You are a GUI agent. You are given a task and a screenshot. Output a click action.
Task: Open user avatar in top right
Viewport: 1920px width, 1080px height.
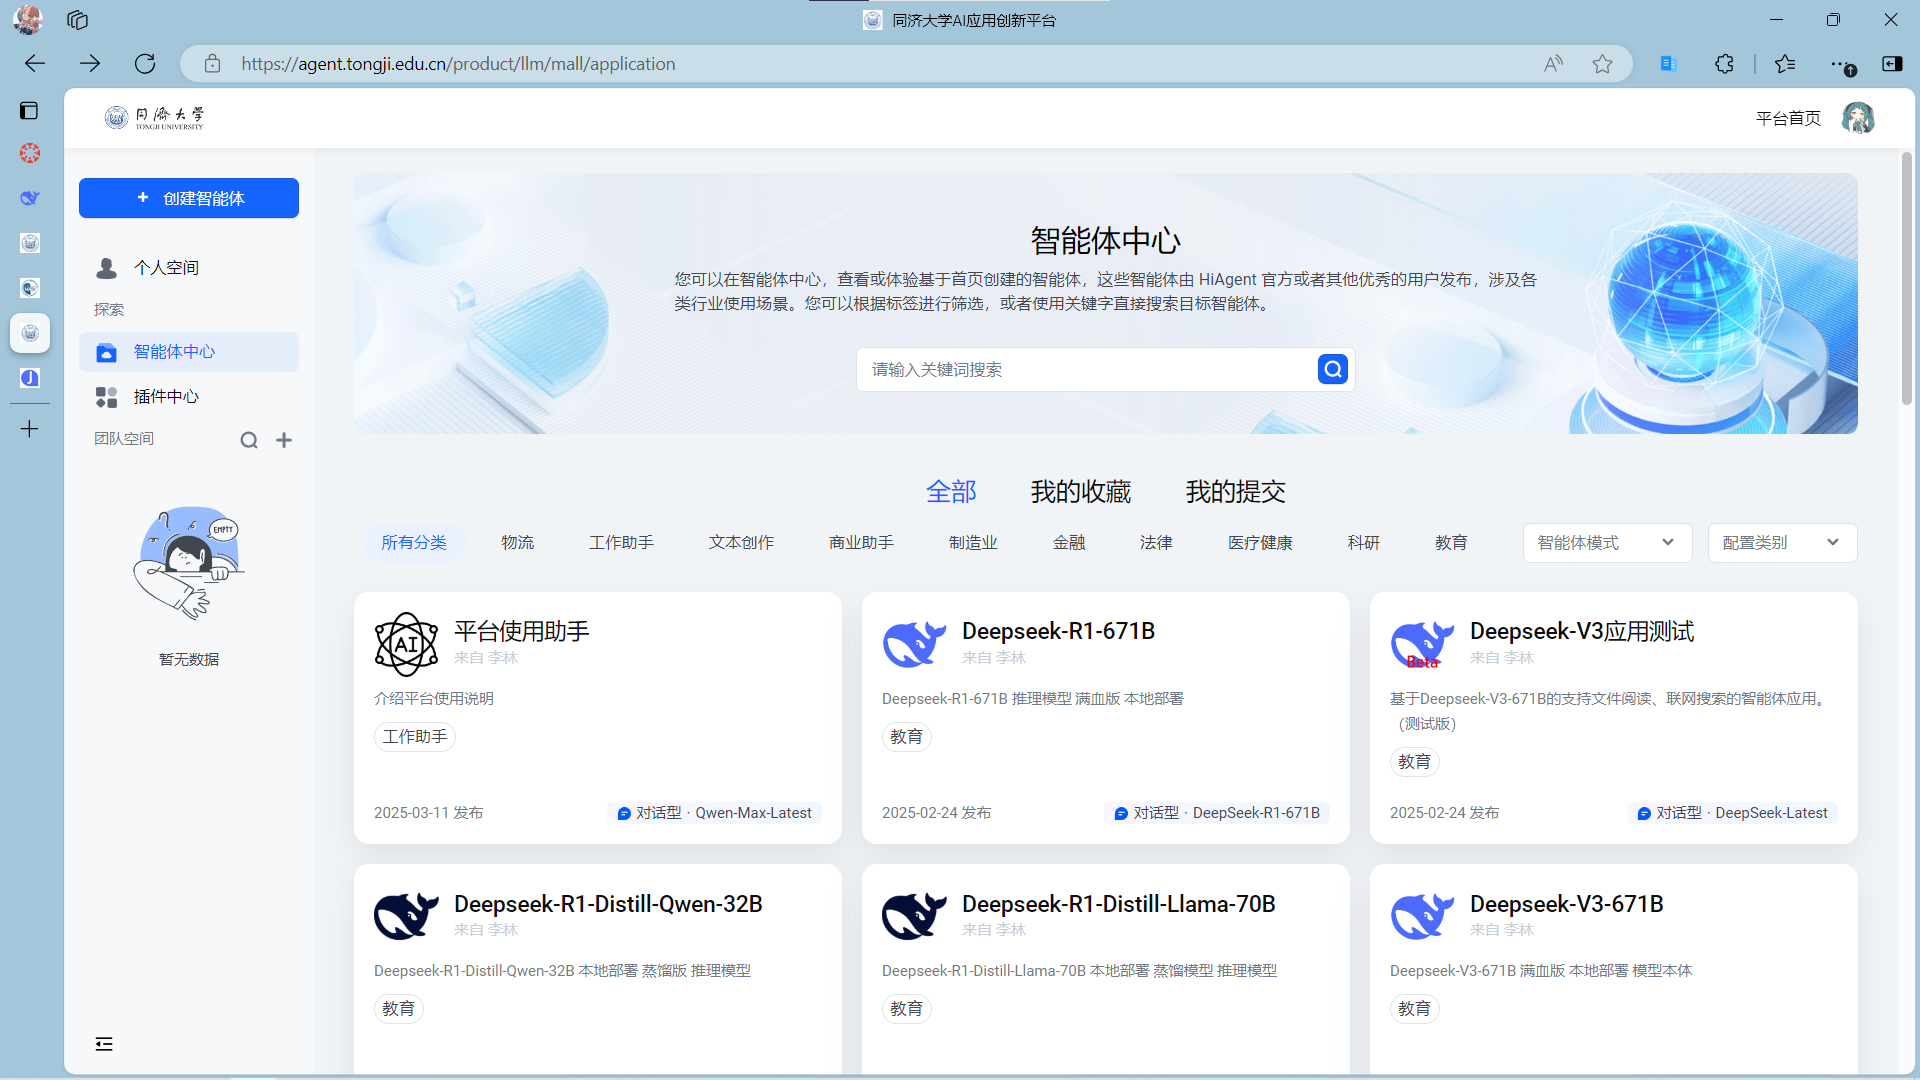click(x=1858, y=118)
